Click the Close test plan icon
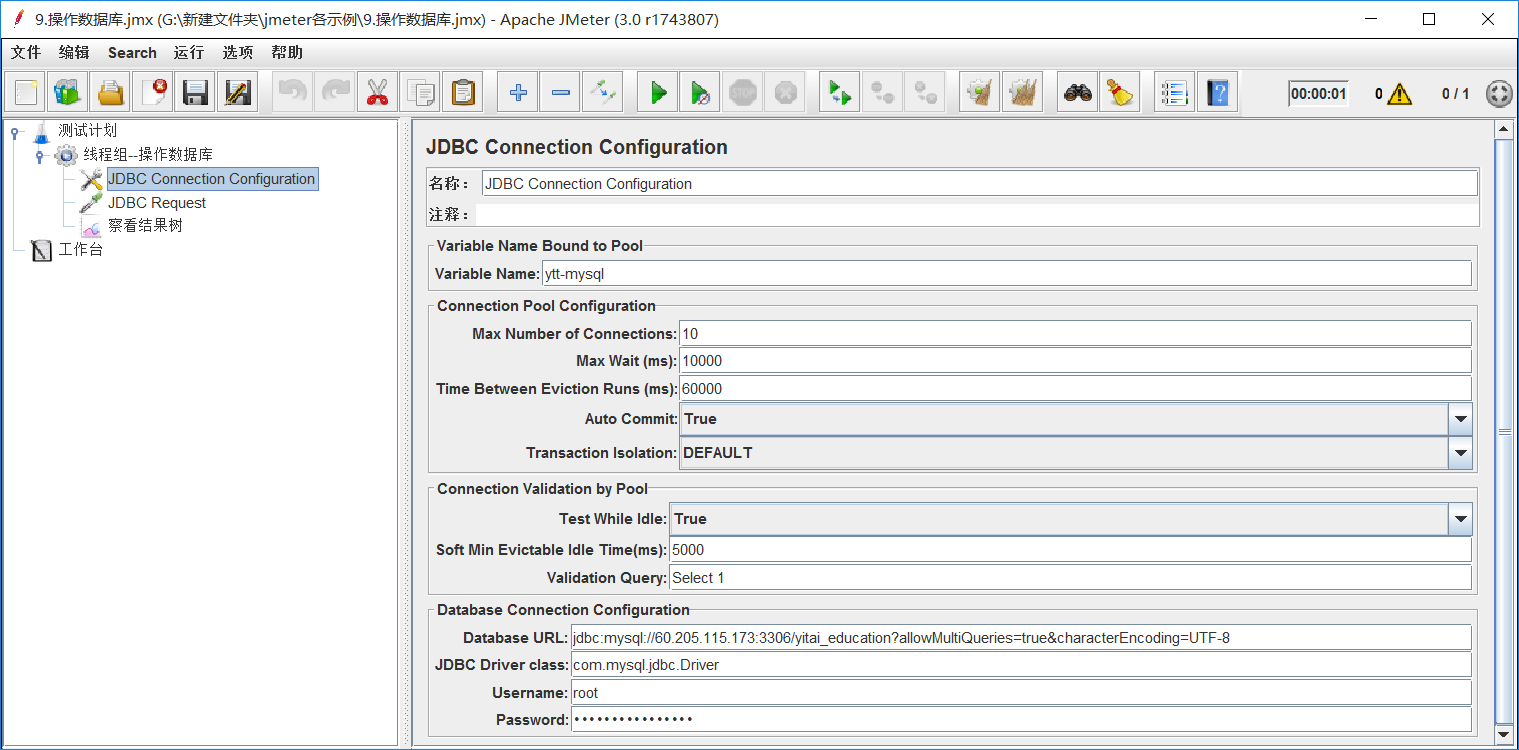Screen dimensions: 1519x750 pos(153,93)
